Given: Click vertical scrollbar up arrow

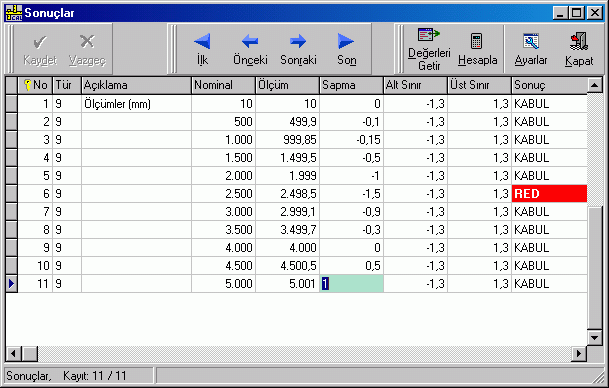Looking at the screenshot, I should point(595,85).
